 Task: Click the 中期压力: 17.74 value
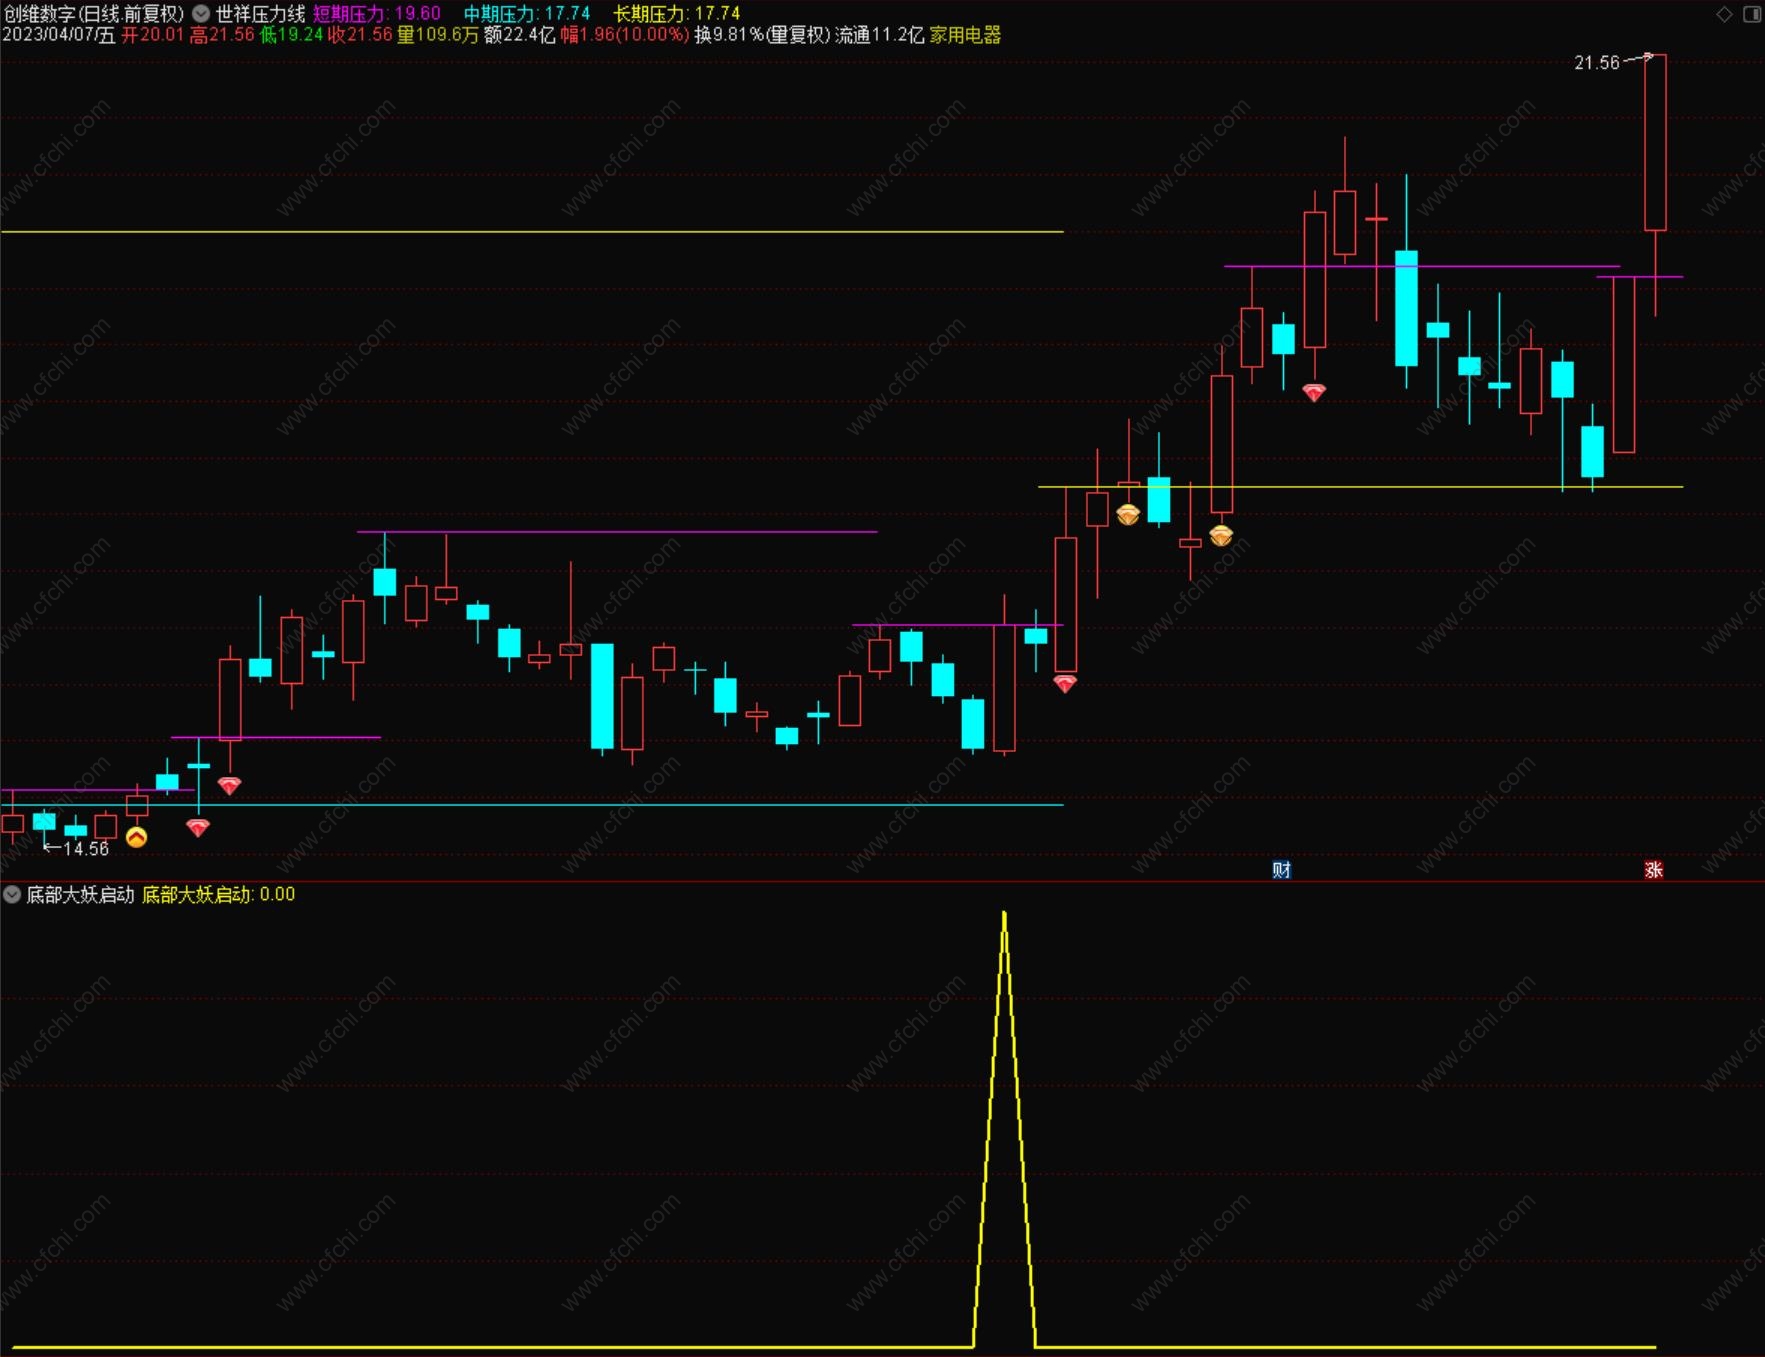click(x=527, y=14)
